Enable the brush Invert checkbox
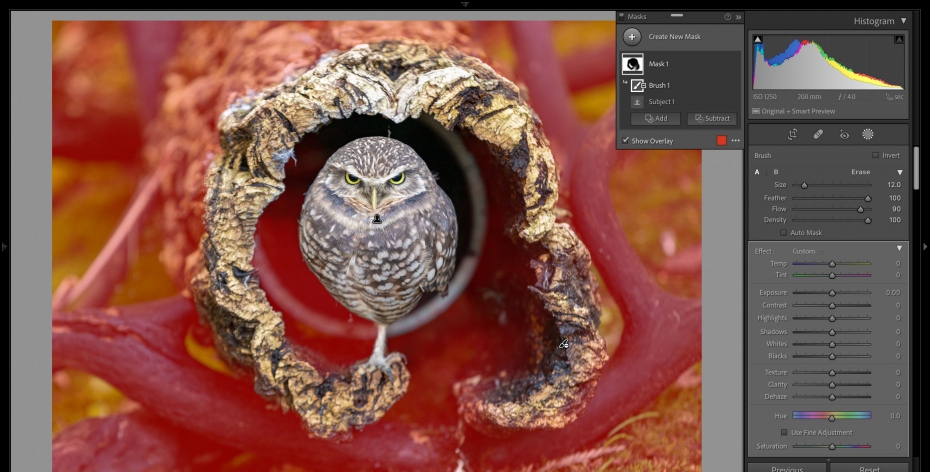Viewport: 930px width, 472px height. (x=875, y=155)
